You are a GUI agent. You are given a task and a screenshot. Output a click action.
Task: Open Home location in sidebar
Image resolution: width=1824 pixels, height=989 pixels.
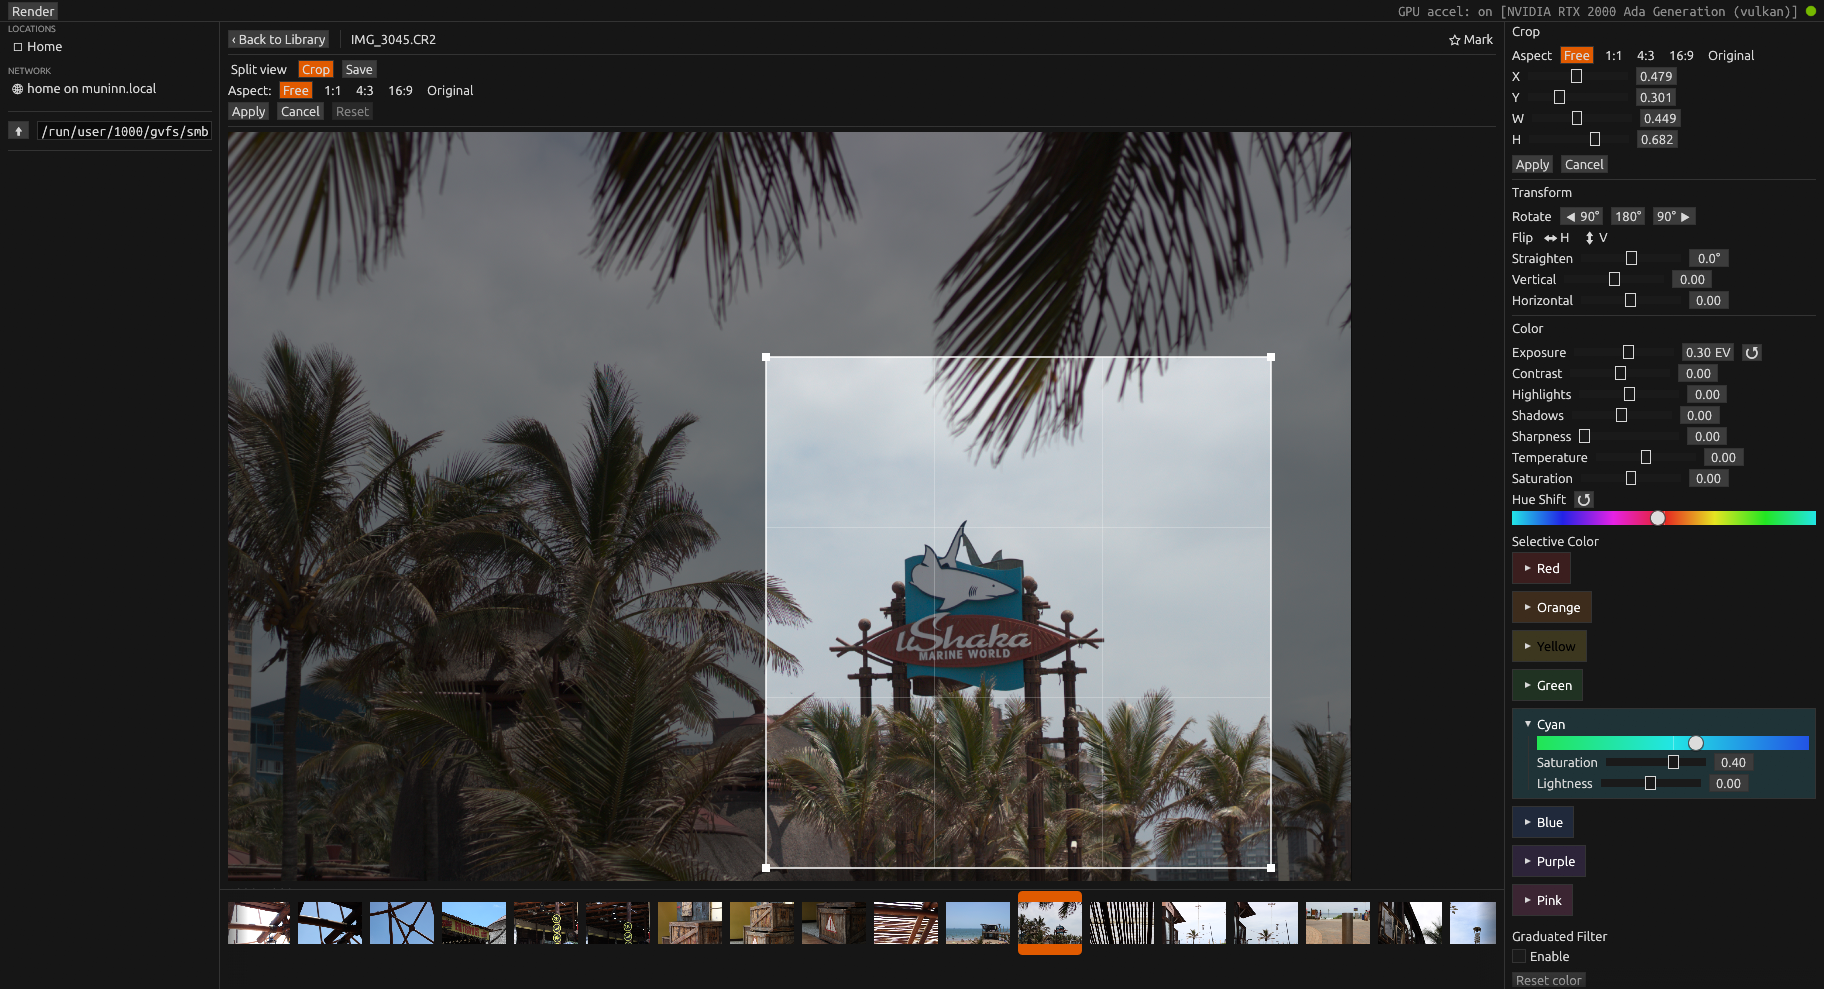(x=38, y=47)
